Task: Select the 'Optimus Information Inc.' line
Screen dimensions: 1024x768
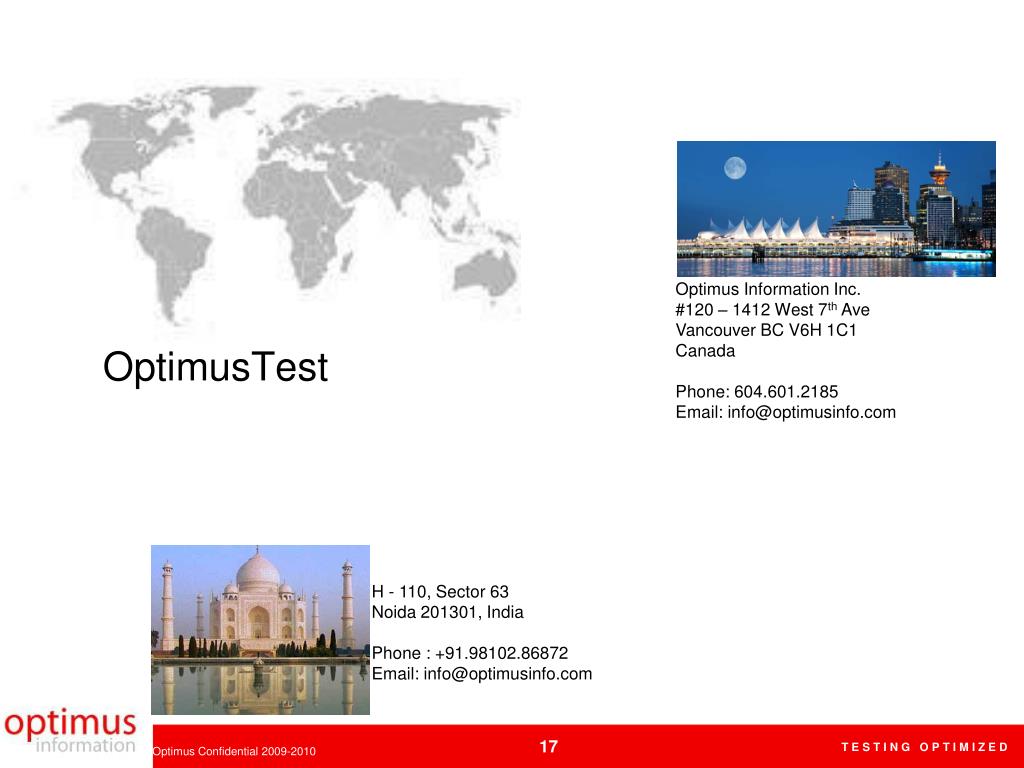Action: (x=767, y=289)
